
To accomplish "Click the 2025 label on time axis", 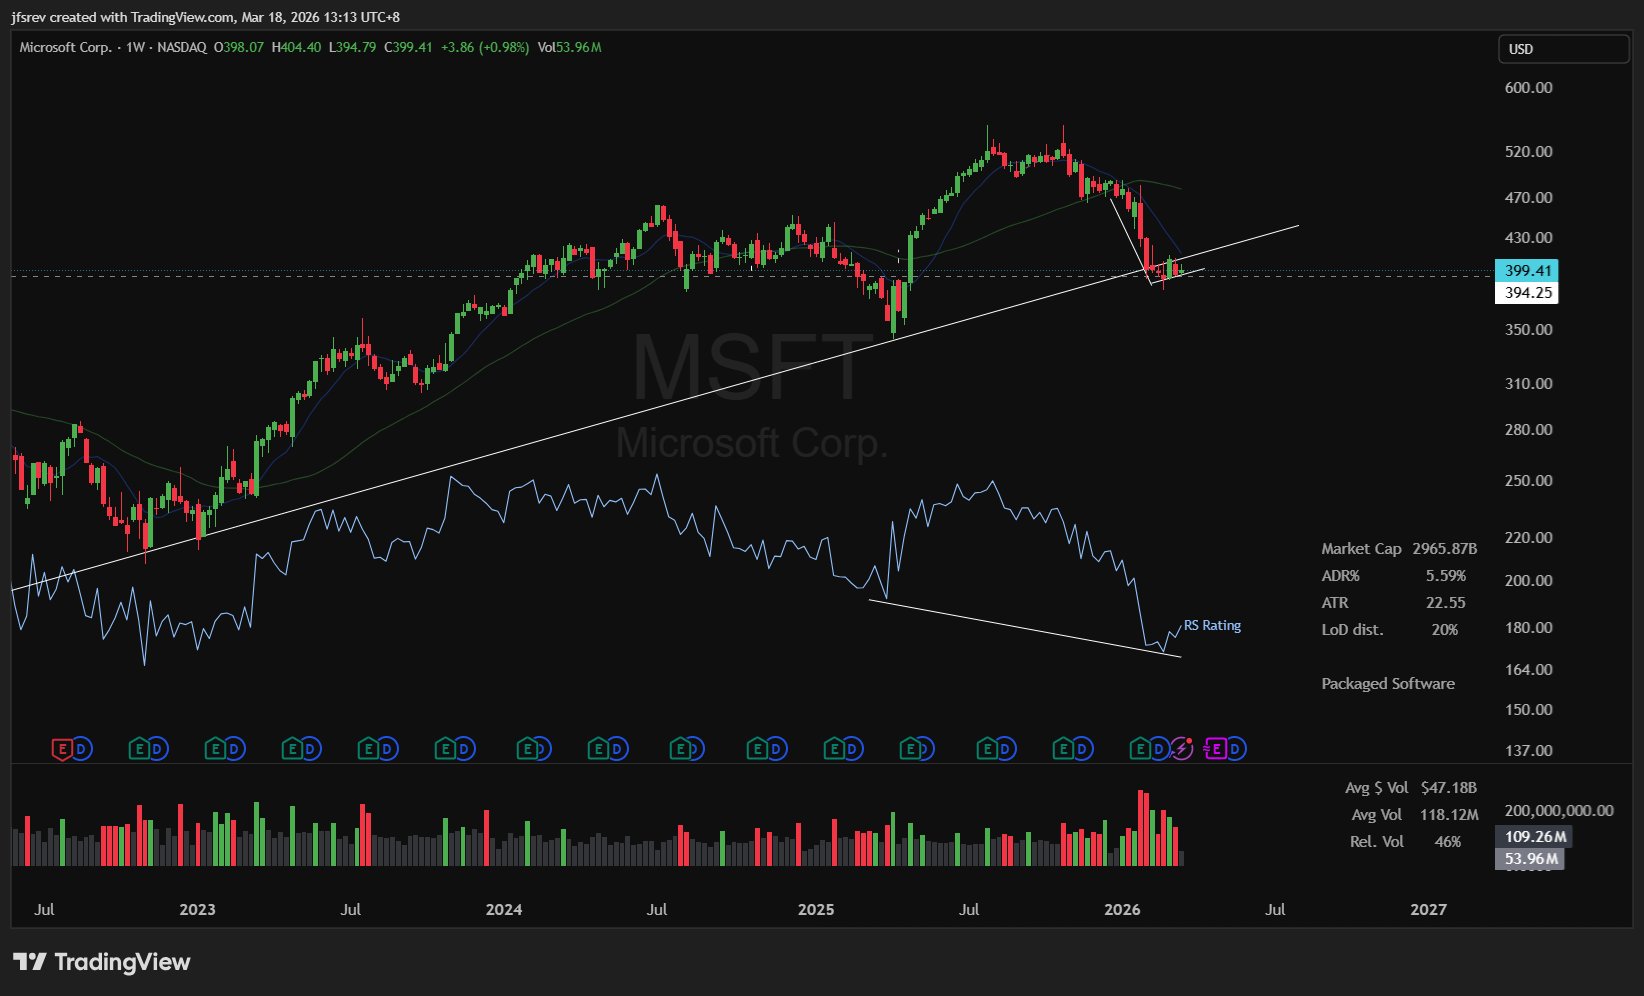I will coord(816,909).
